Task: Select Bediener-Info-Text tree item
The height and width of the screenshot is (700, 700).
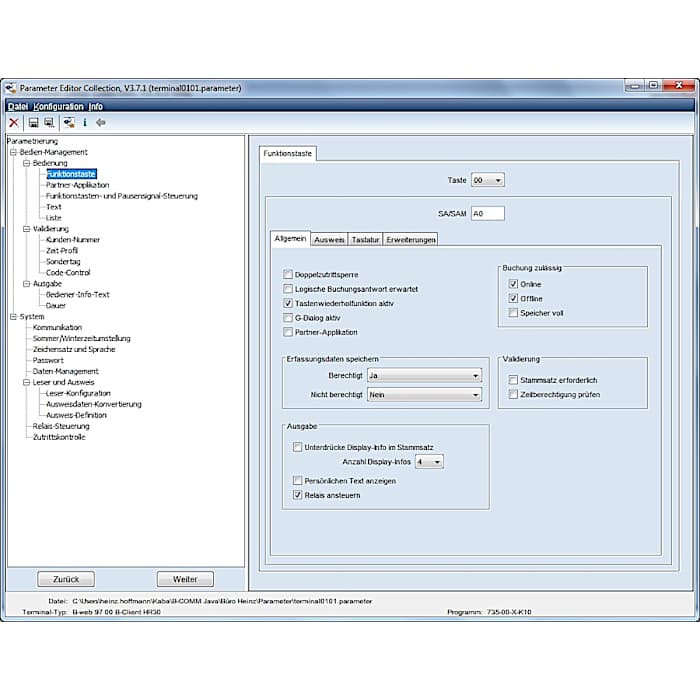Action: click(x=78, y=295)
